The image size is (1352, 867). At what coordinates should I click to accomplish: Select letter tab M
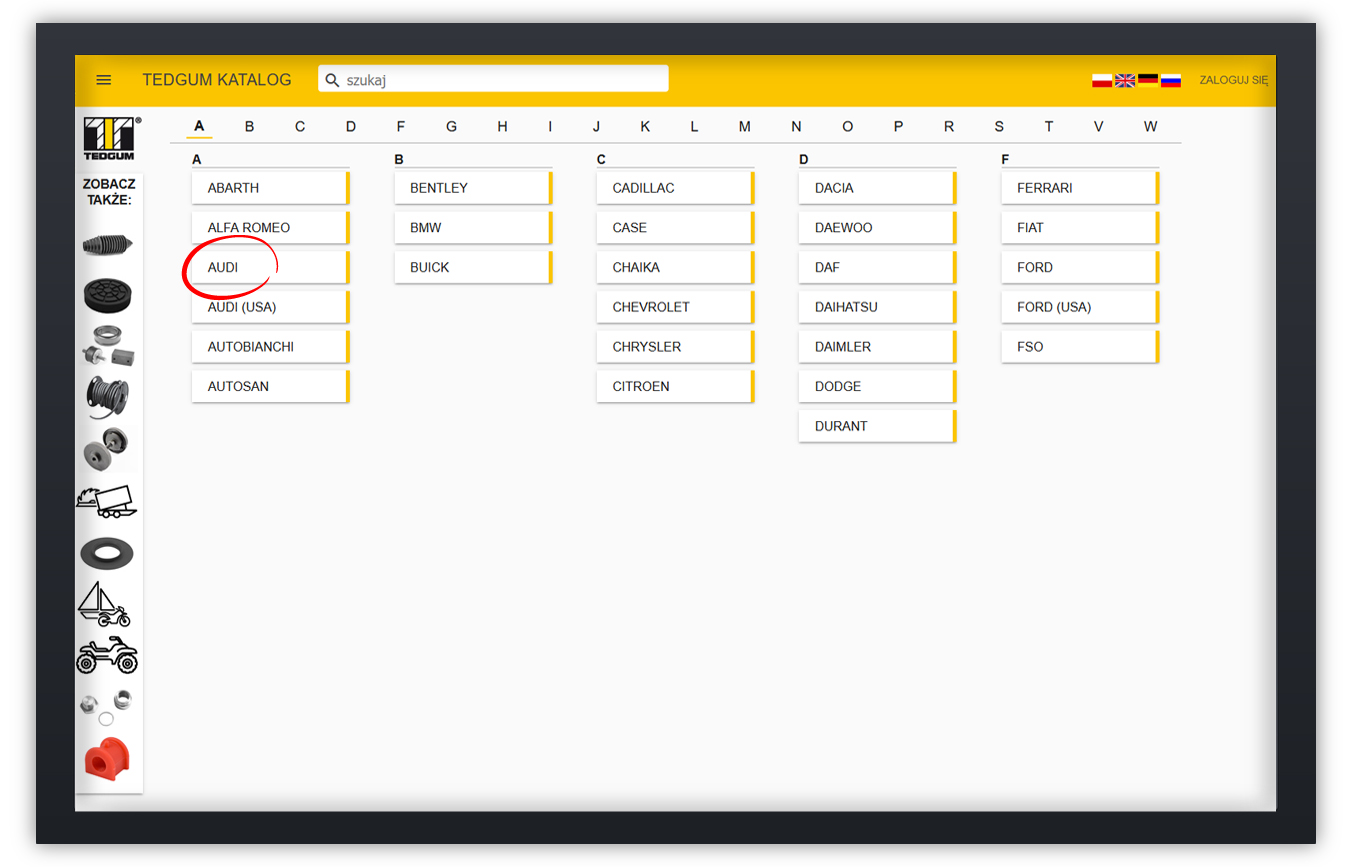pos(744,126)
